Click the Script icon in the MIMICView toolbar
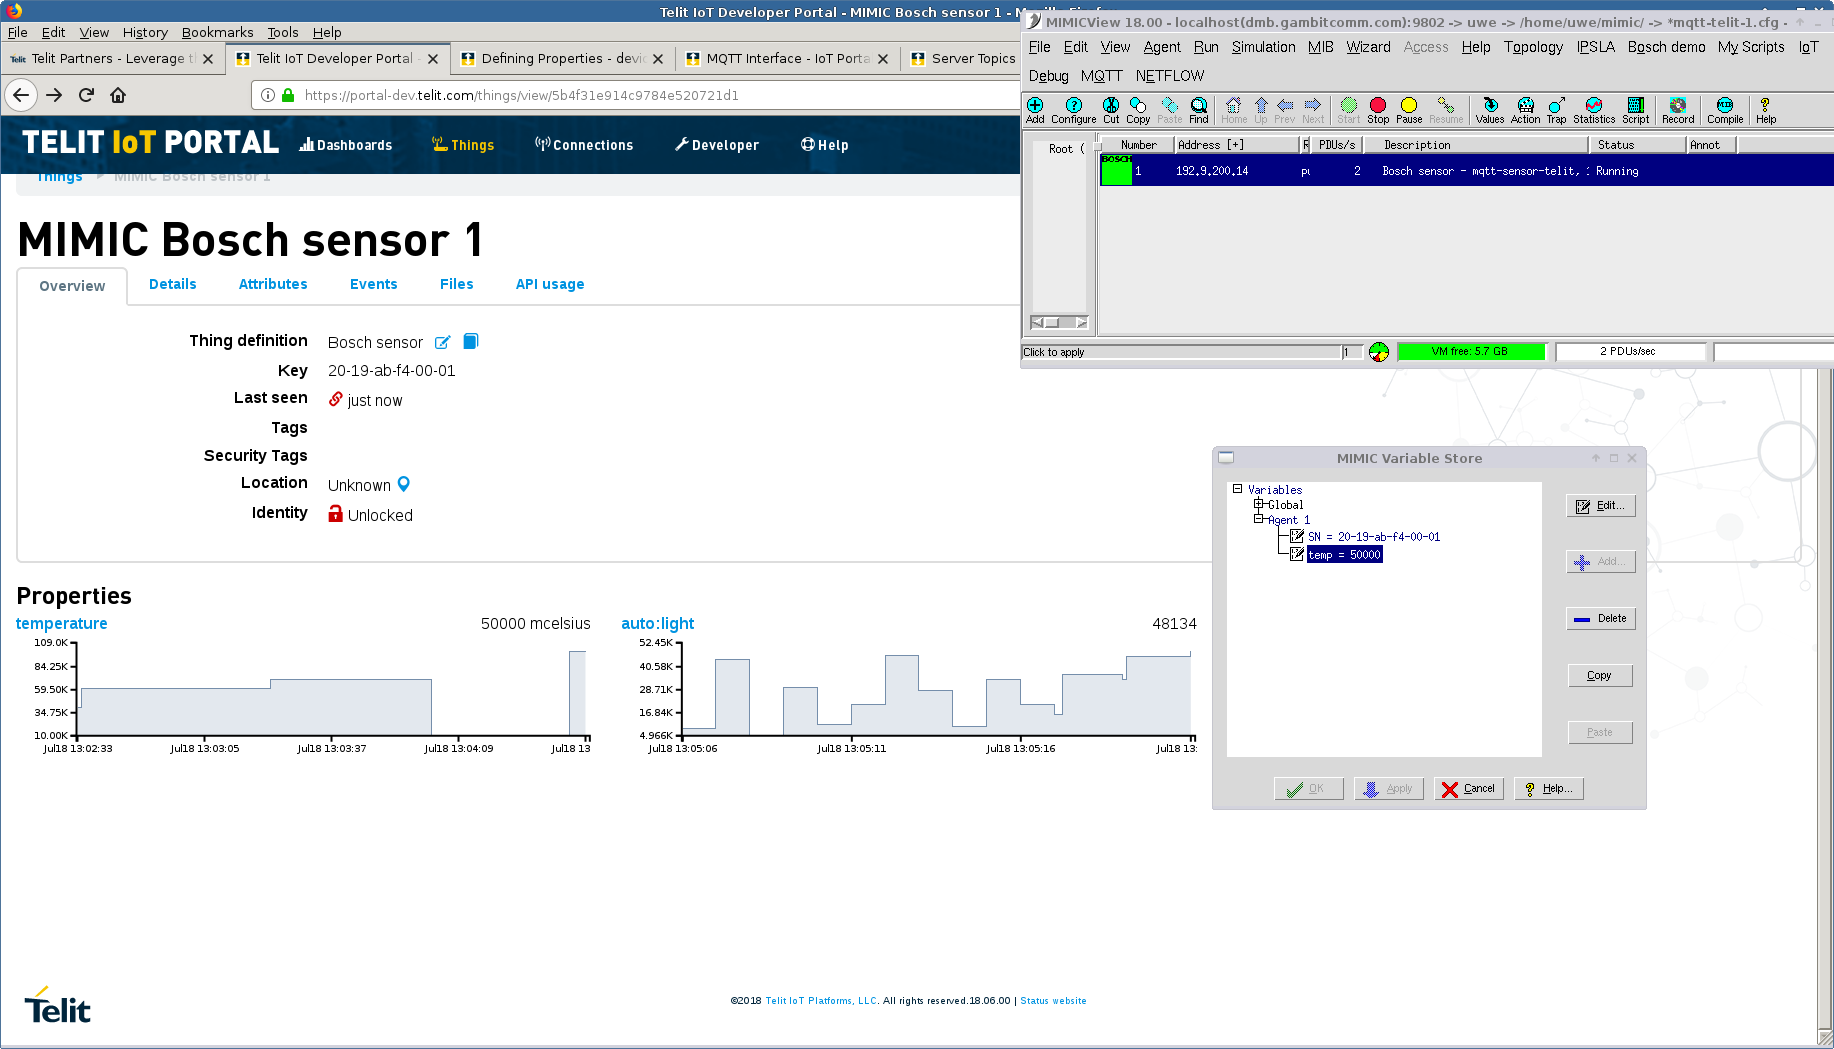Screen dimensions: 1834x1049 pos(1636,109)
